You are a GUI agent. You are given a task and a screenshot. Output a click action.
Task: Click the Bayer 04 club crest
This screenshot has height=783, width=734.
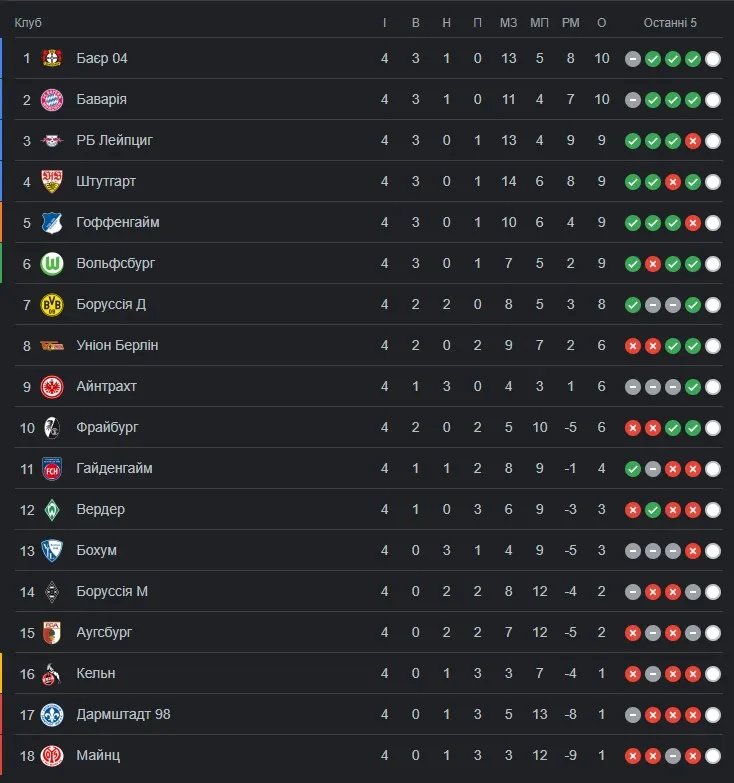click(52, 58)
